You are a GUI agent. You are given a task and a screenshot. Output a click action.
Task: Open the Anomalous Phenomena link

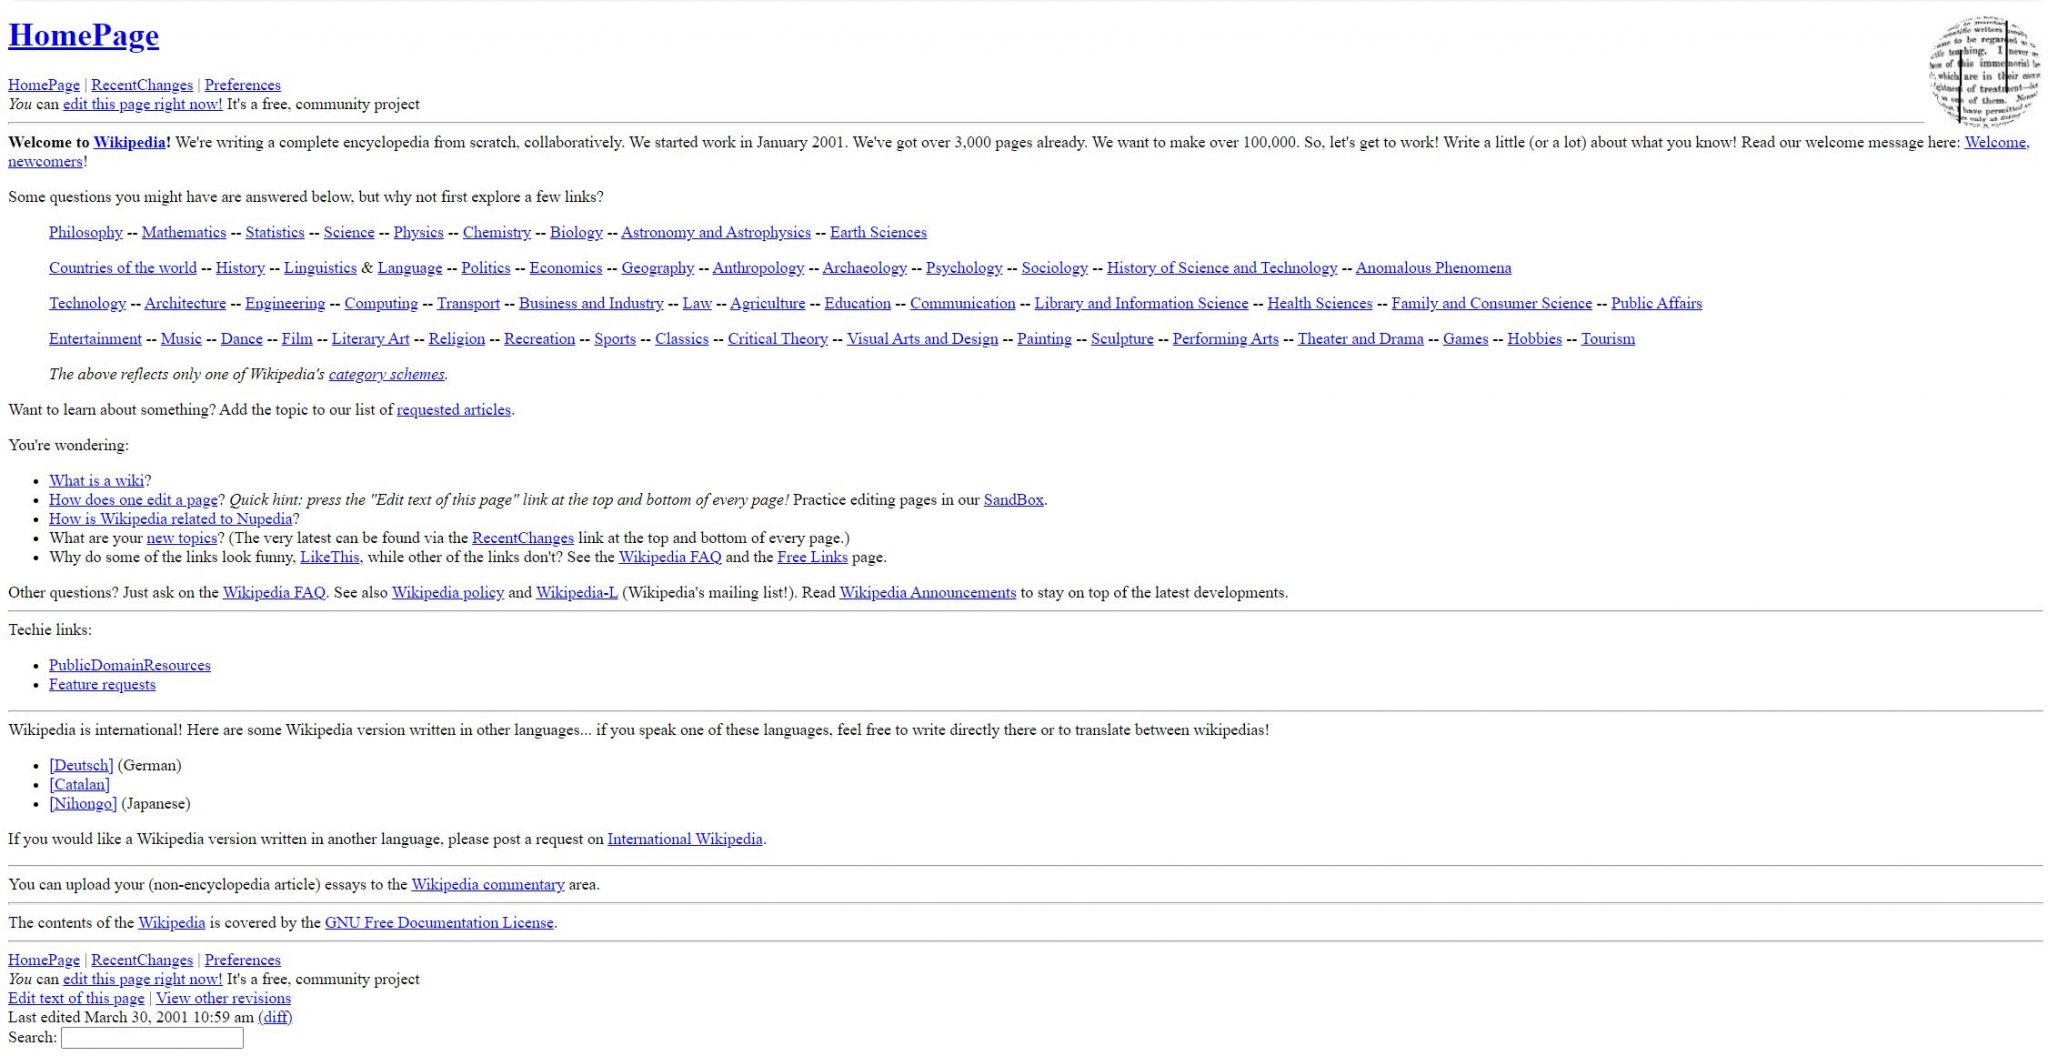[1433, 268]
